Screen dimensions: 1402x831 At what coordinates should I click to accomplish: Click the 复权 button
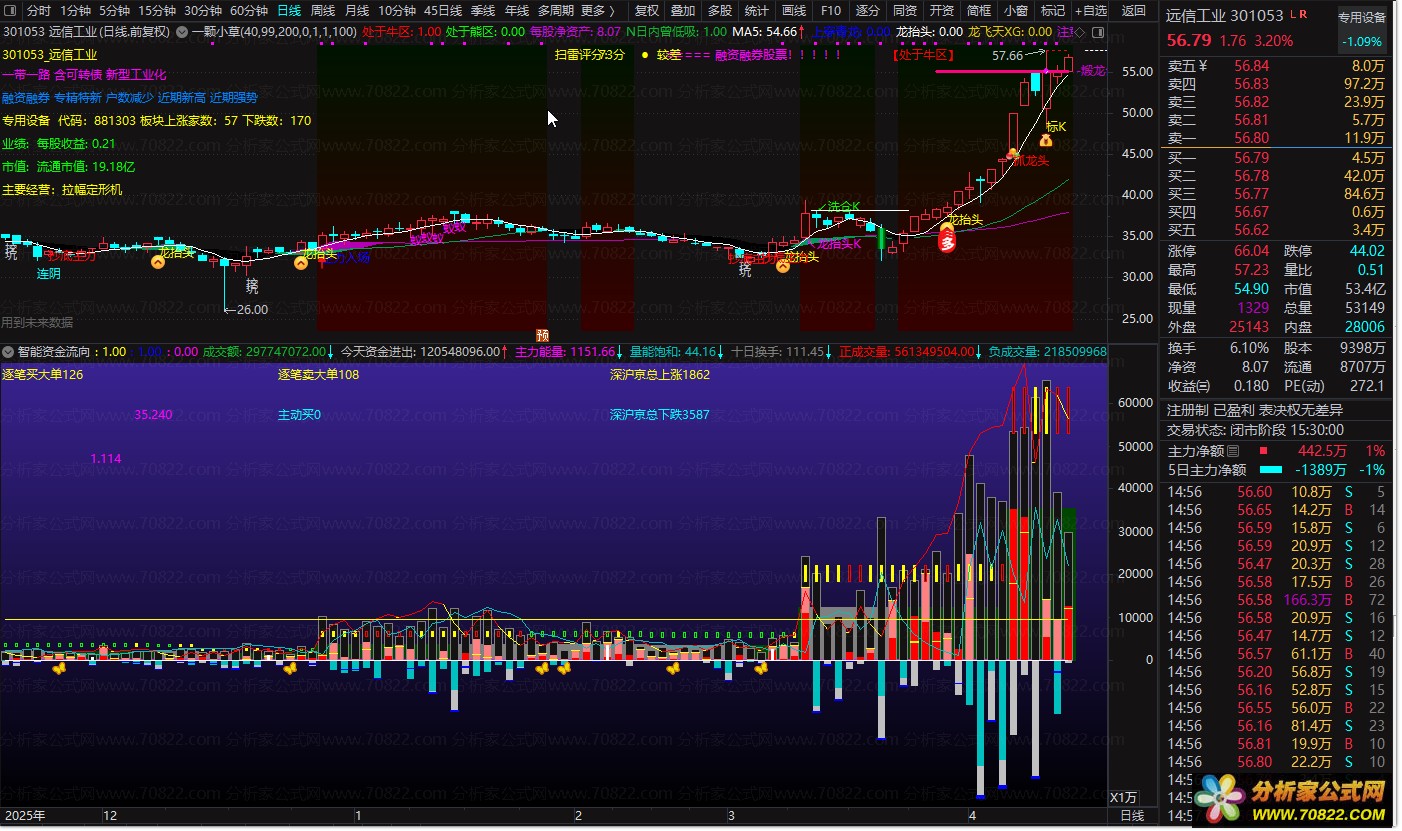[x=647, y=11]
